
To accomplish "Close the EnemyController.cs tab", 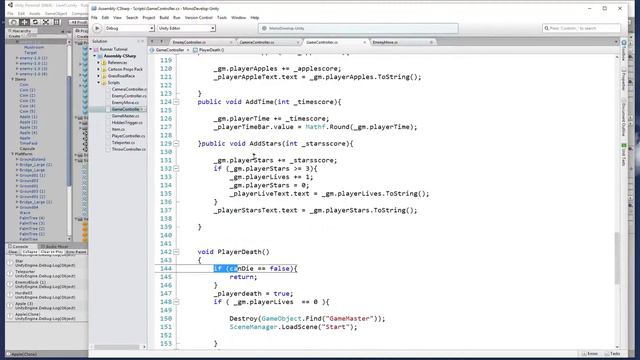I will tap(231, 42).
